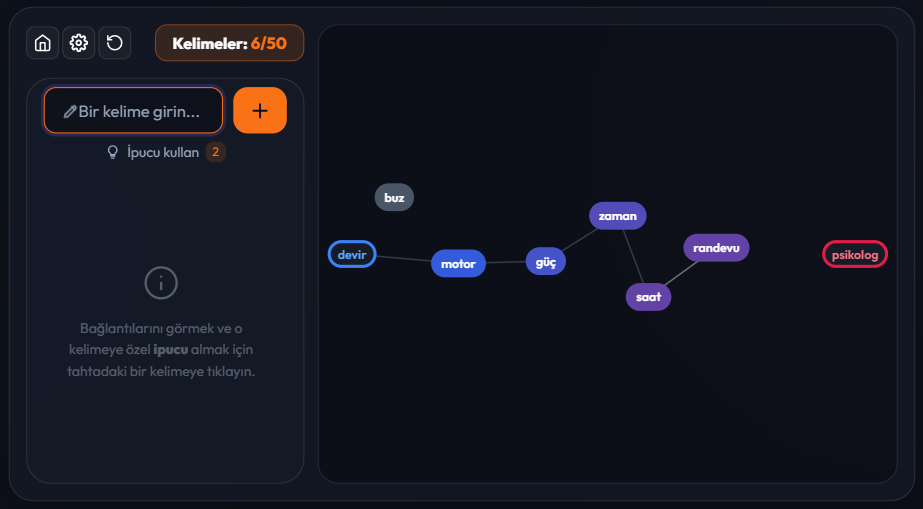Restart the game with reset icon
This screenshot has width=923, height=509.
pyautogui.click(x=115, y=43)
